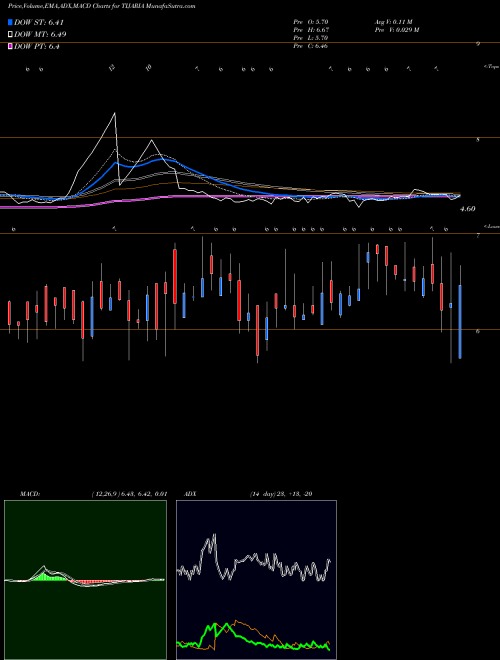
Task: Click the green MACD histogram bars
Action: (48, 576)
